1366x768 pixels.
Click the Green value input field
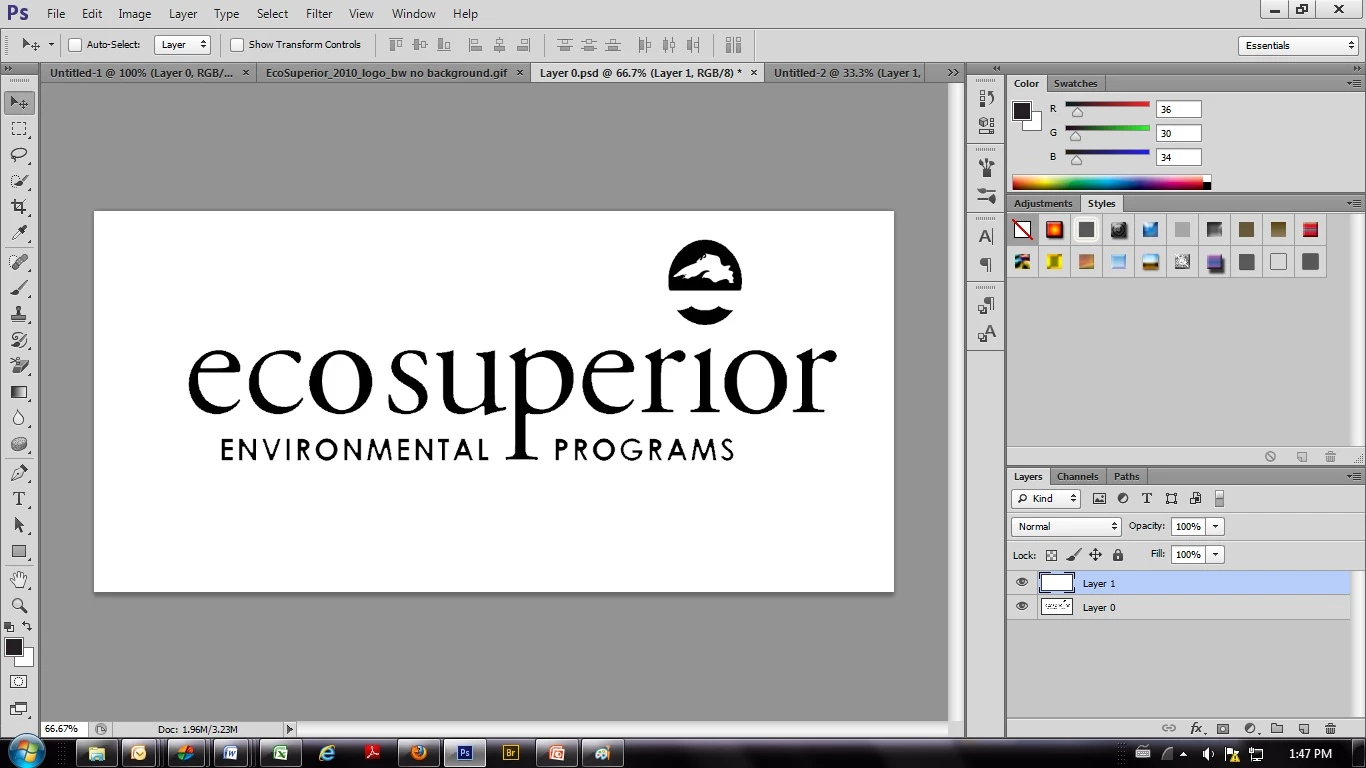coord(1178,133)
